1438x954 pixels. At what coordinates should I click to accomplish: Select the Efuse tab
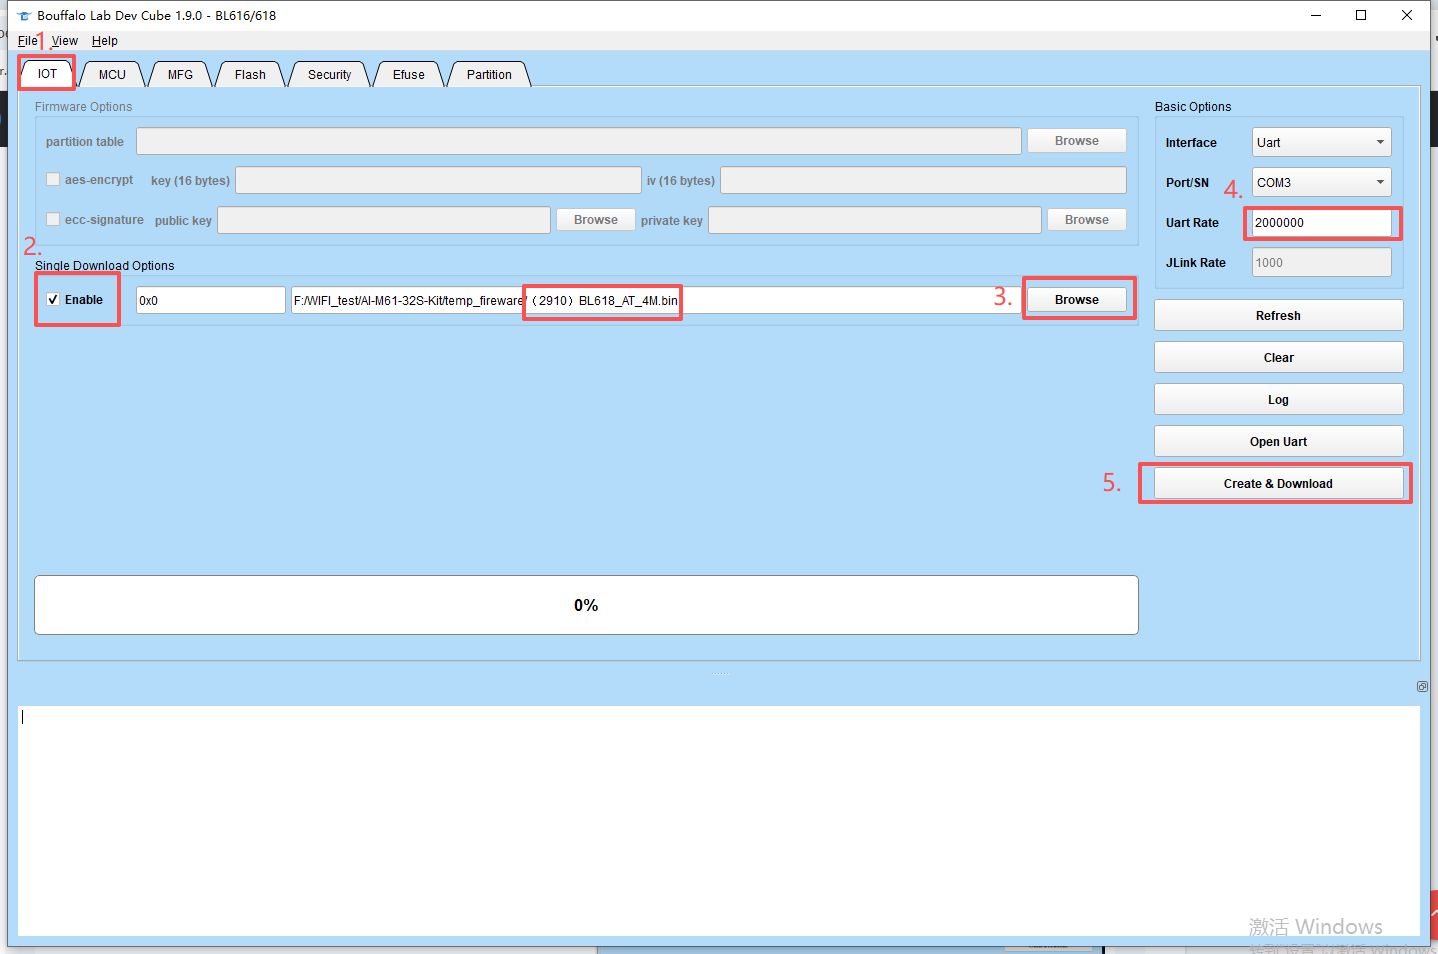tap(408, 75)
